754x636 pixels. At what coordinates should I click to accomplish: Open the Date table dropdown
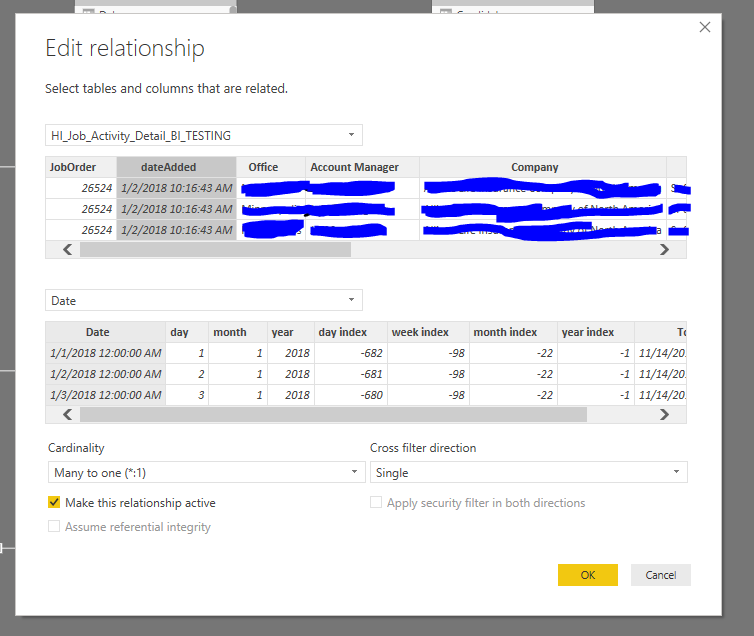pos(204,300)
